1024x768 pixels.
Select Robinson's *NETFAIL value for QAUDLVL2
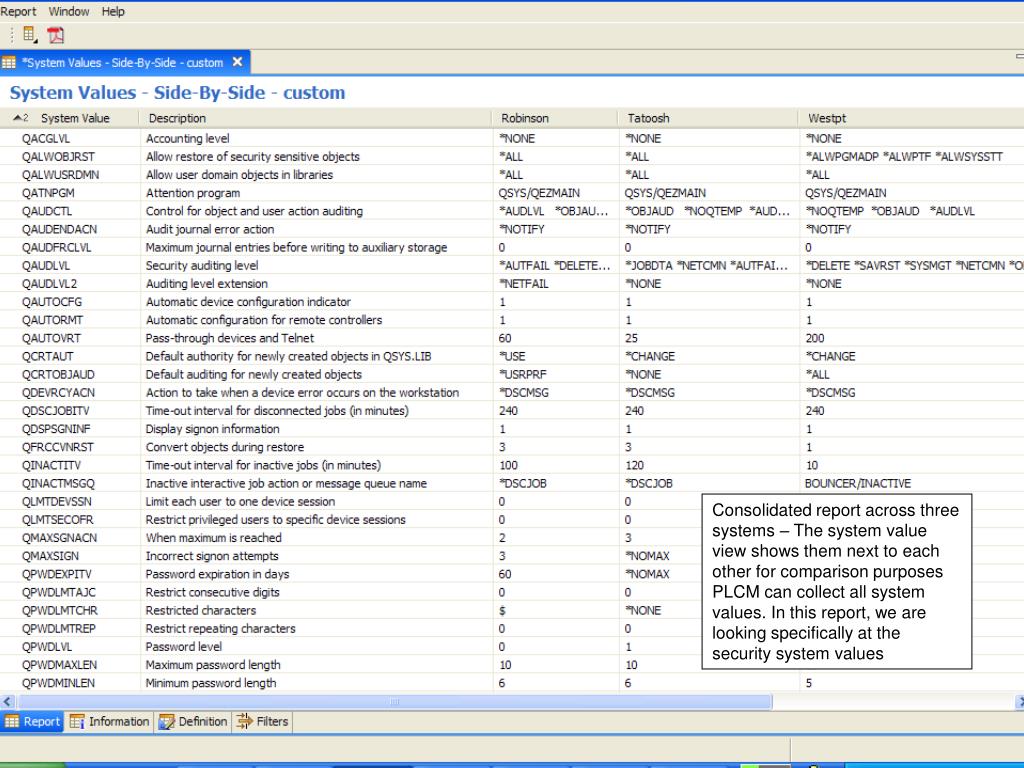[524, 284]
